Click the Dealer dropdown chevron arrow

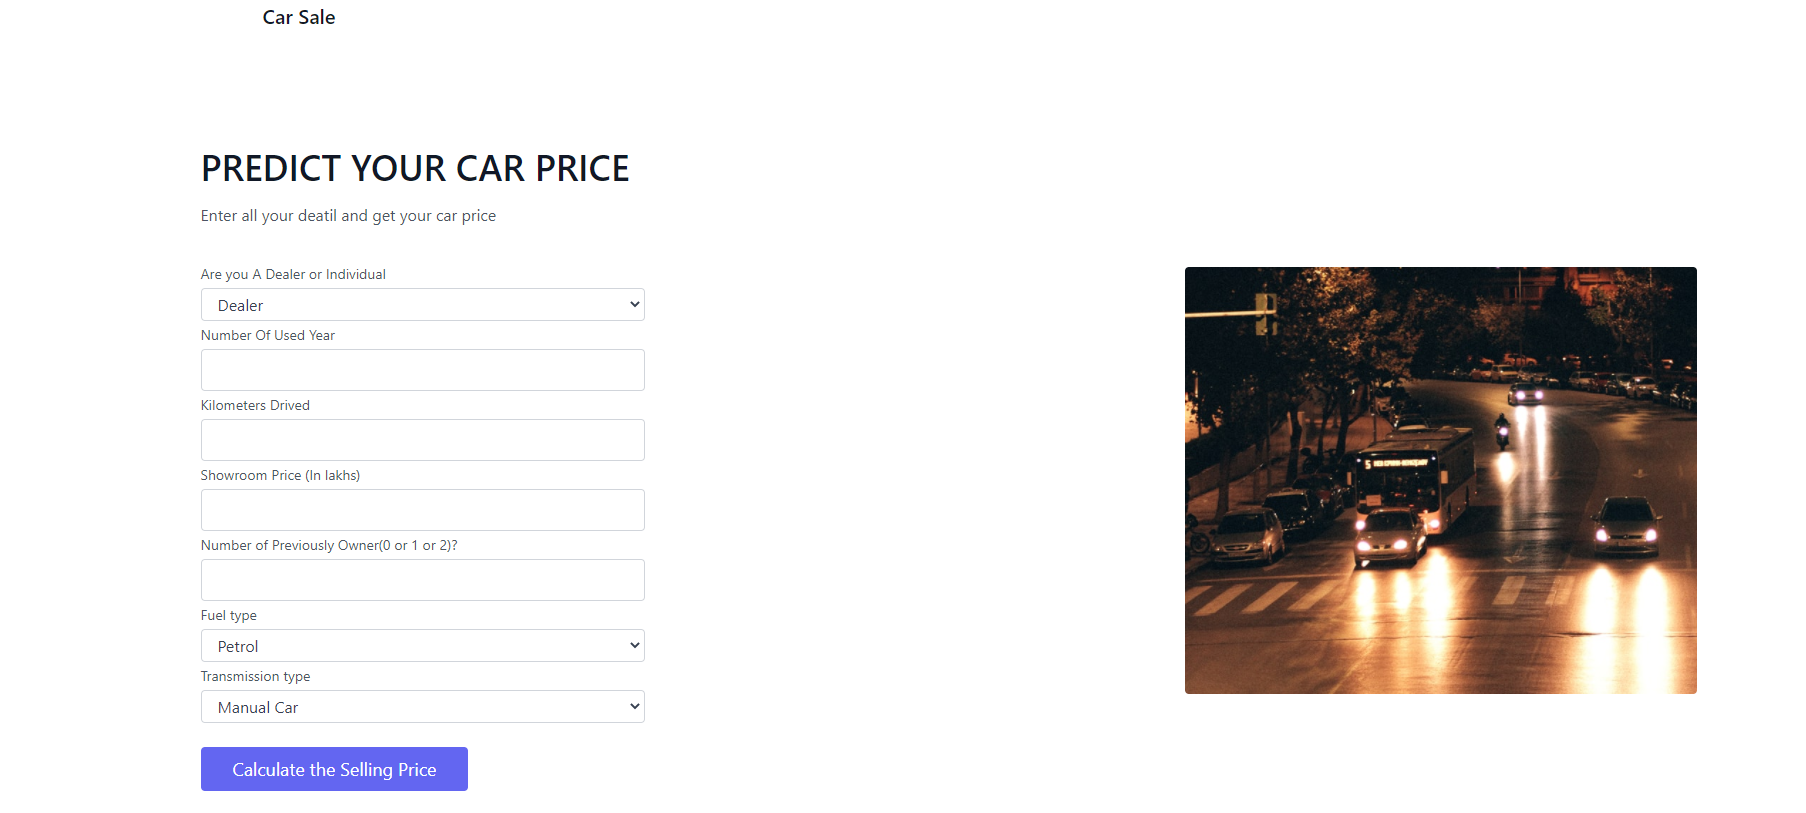633,304
